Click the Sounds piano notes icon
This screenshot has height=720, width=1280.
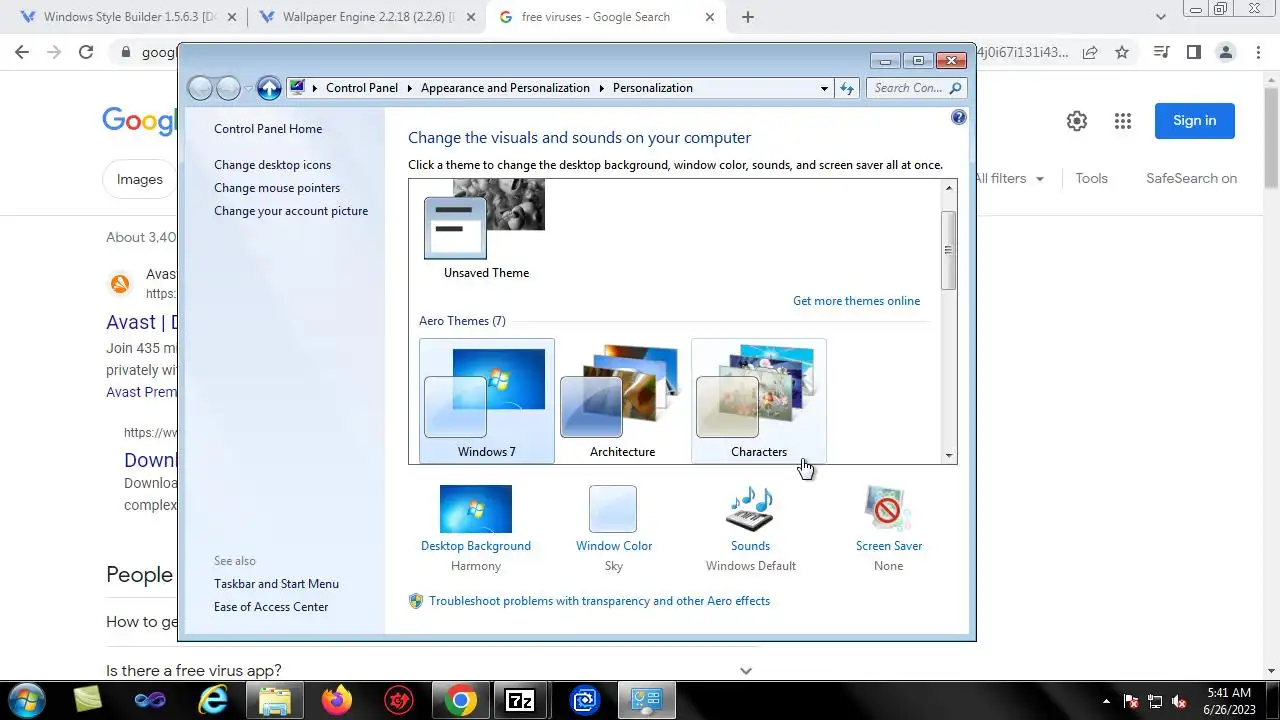click(x=750, y=509)
